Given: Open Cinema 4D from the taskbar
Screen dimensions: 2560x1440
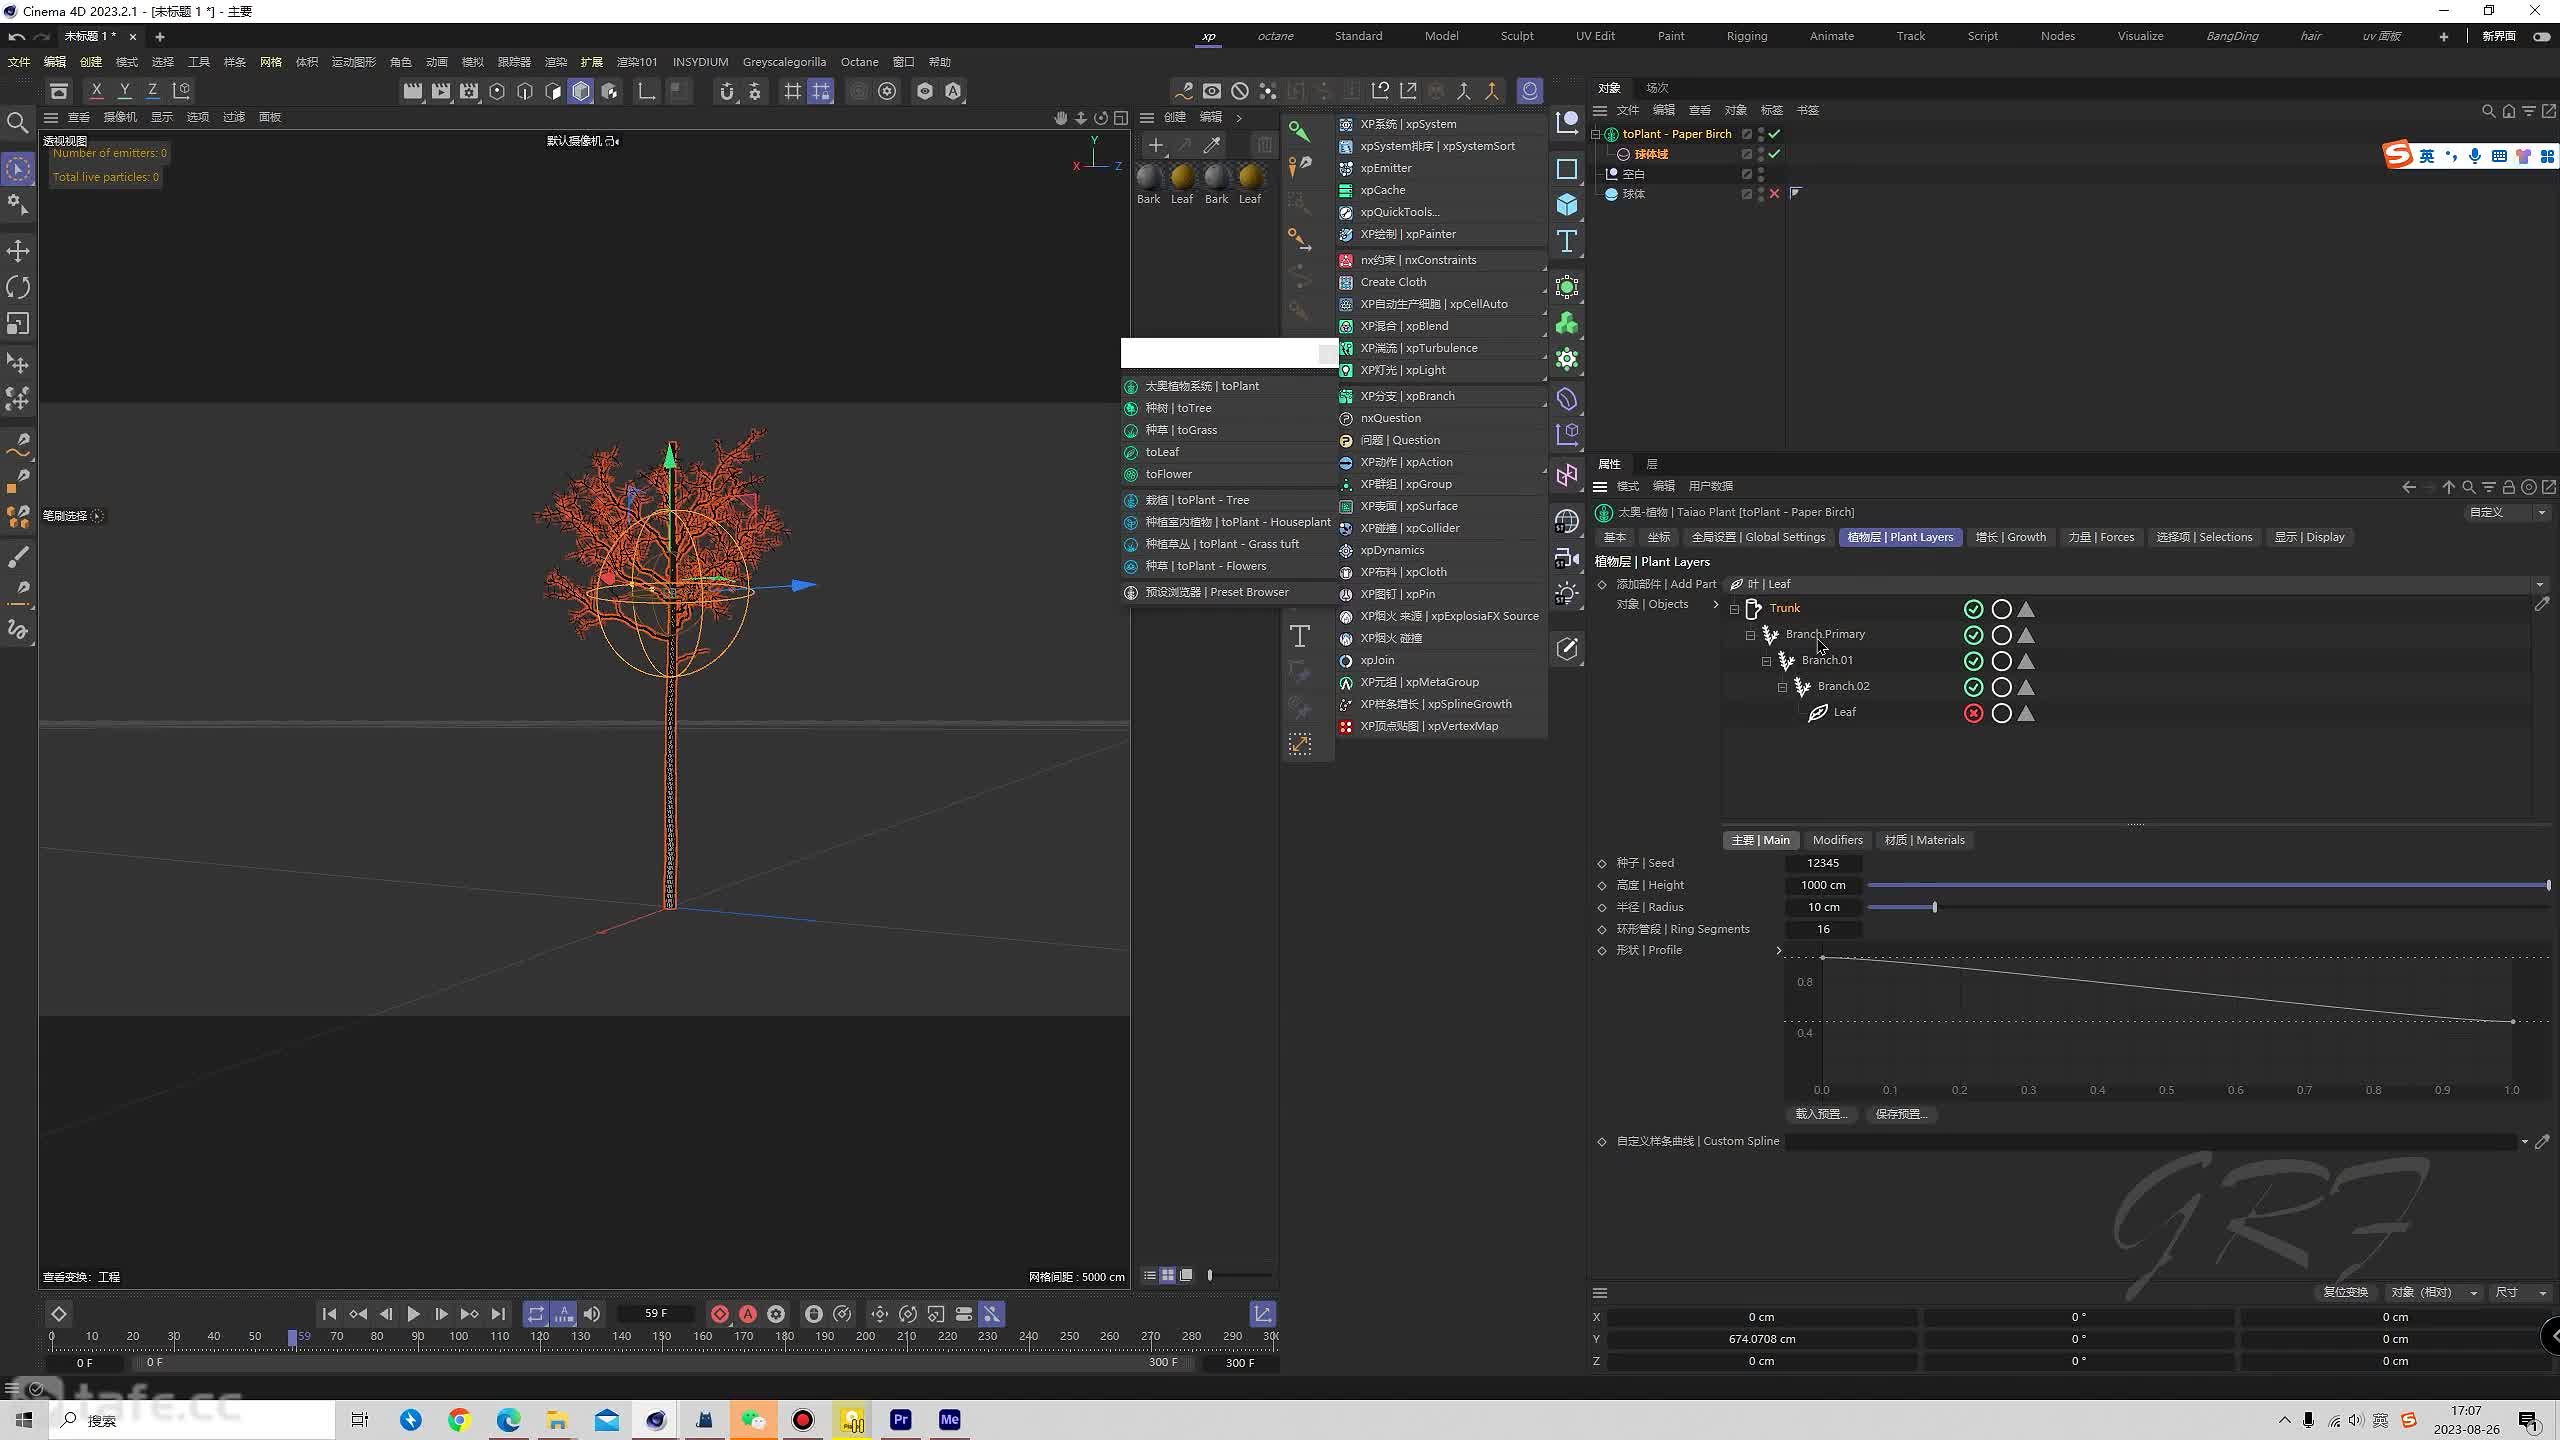Looking at the screenshot, I should [x=656, y=1420].
